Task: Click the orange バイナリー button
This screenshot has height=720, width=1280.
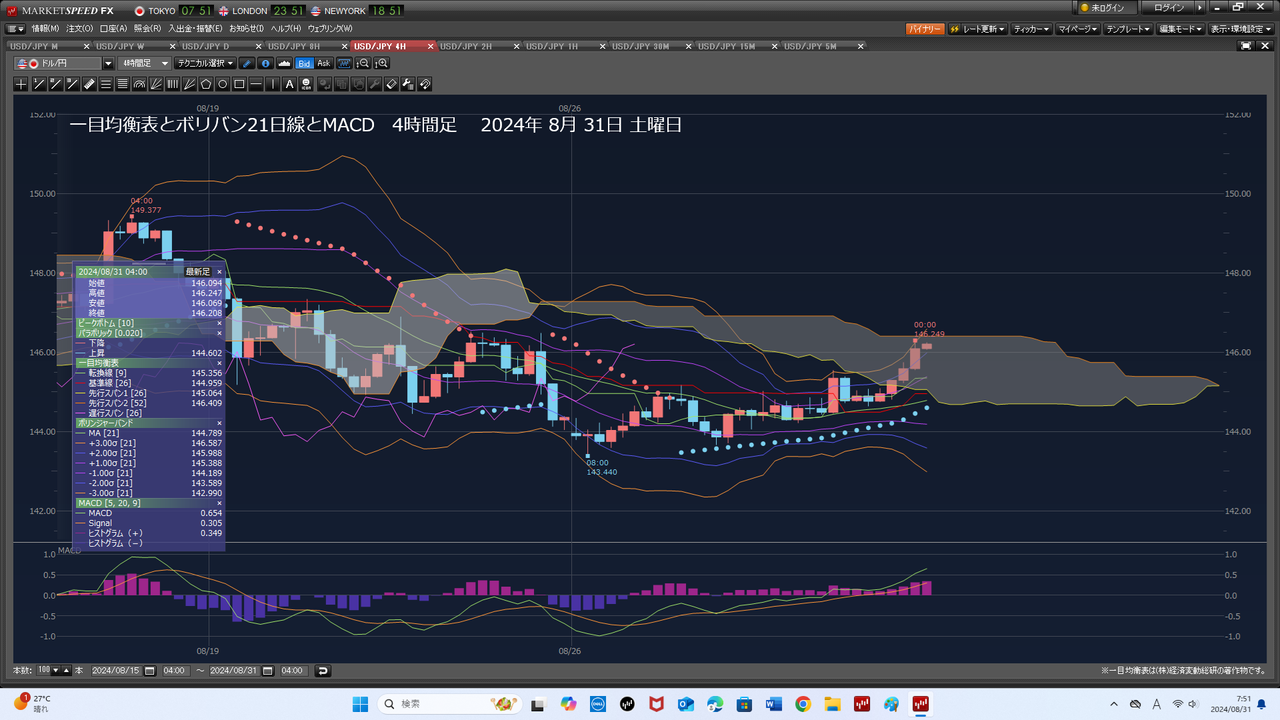Action: (x=924, y=29)
